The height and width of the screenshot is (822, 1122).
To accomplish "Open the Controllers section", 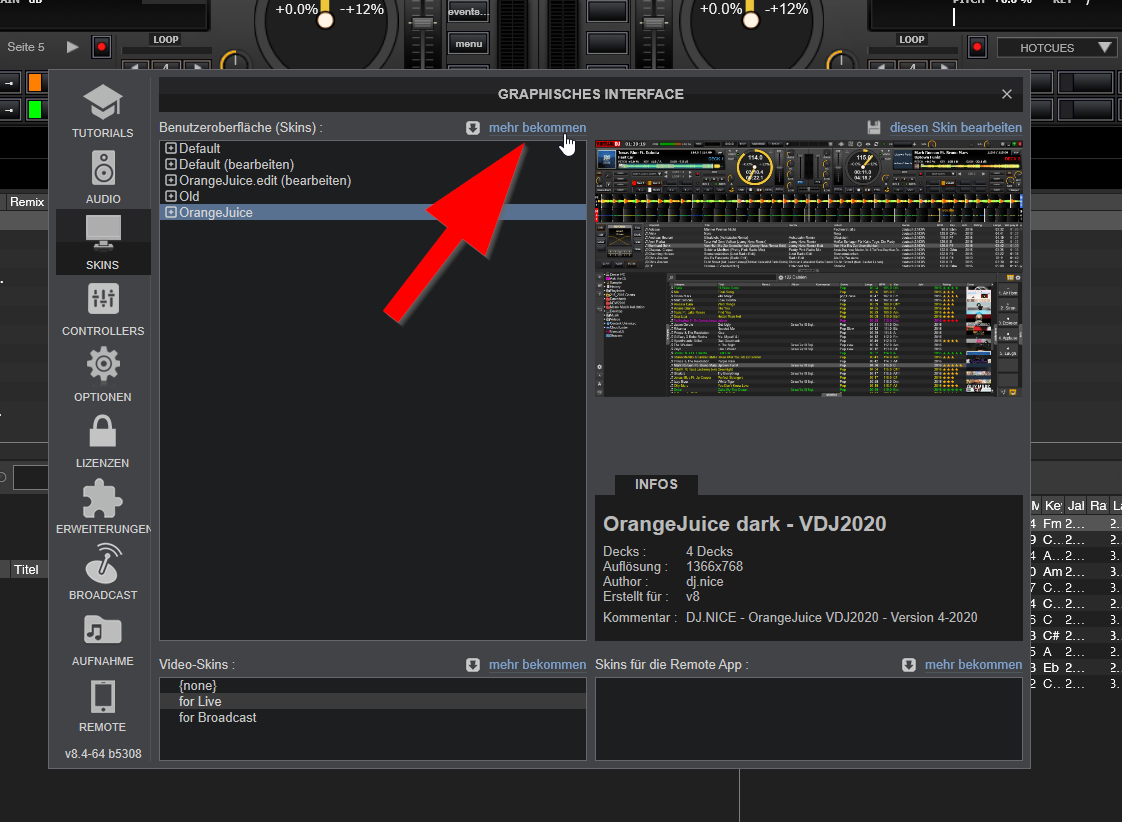I will [x=103, y=309].
